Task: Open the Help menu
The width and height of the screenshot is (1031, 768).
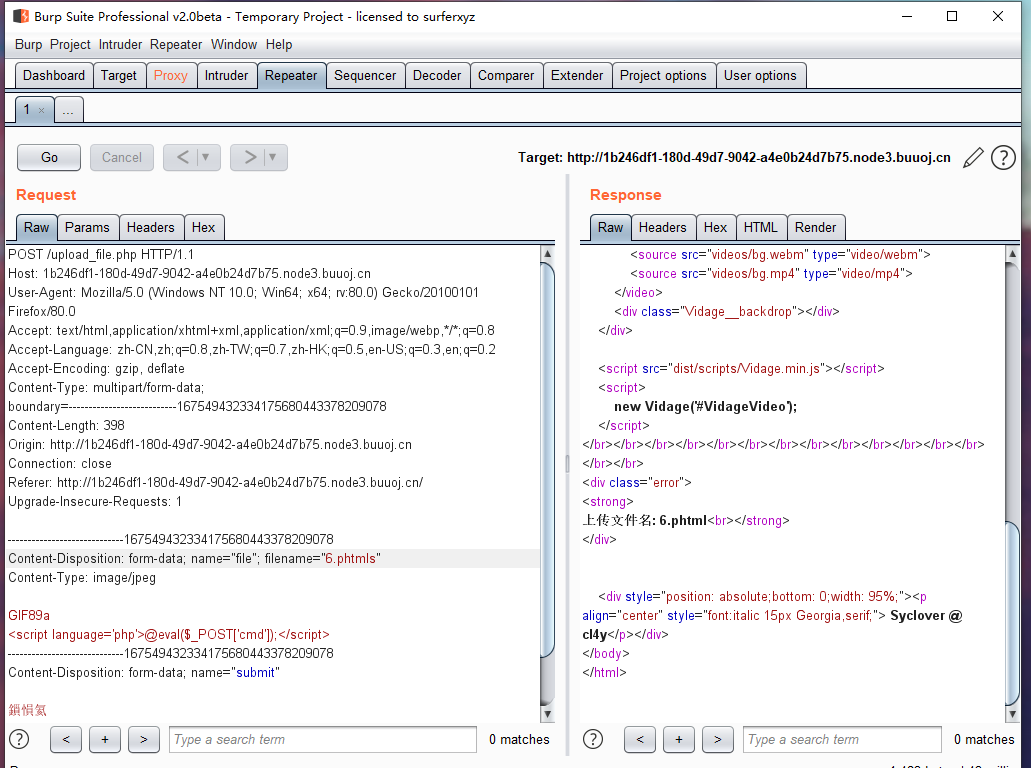Action: coord(279,45)
